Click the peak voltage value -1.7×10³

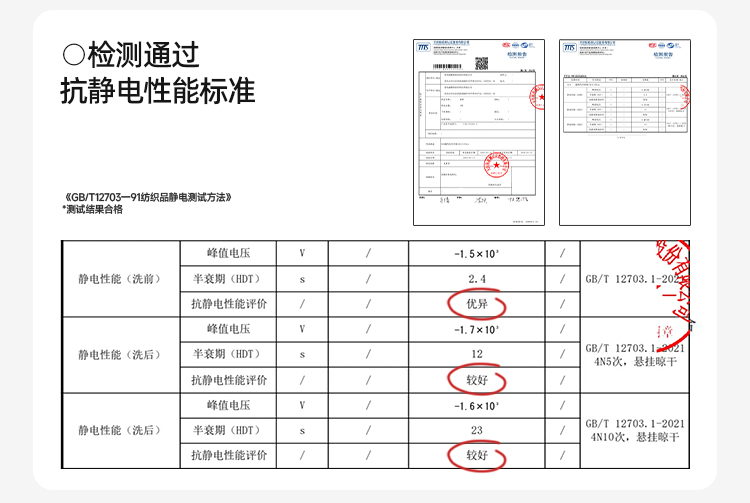[x=476, y=329]
